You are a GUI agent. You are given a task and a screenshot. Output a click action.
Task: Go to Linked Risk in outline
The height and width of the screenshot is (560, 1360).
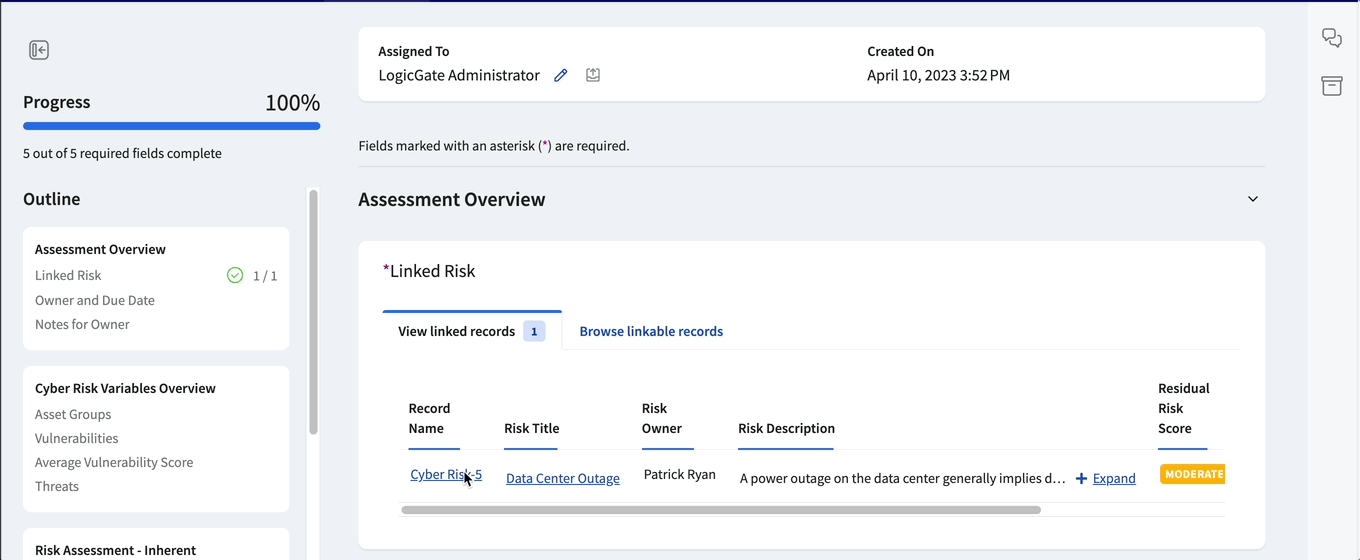click(x=68, y=275)
